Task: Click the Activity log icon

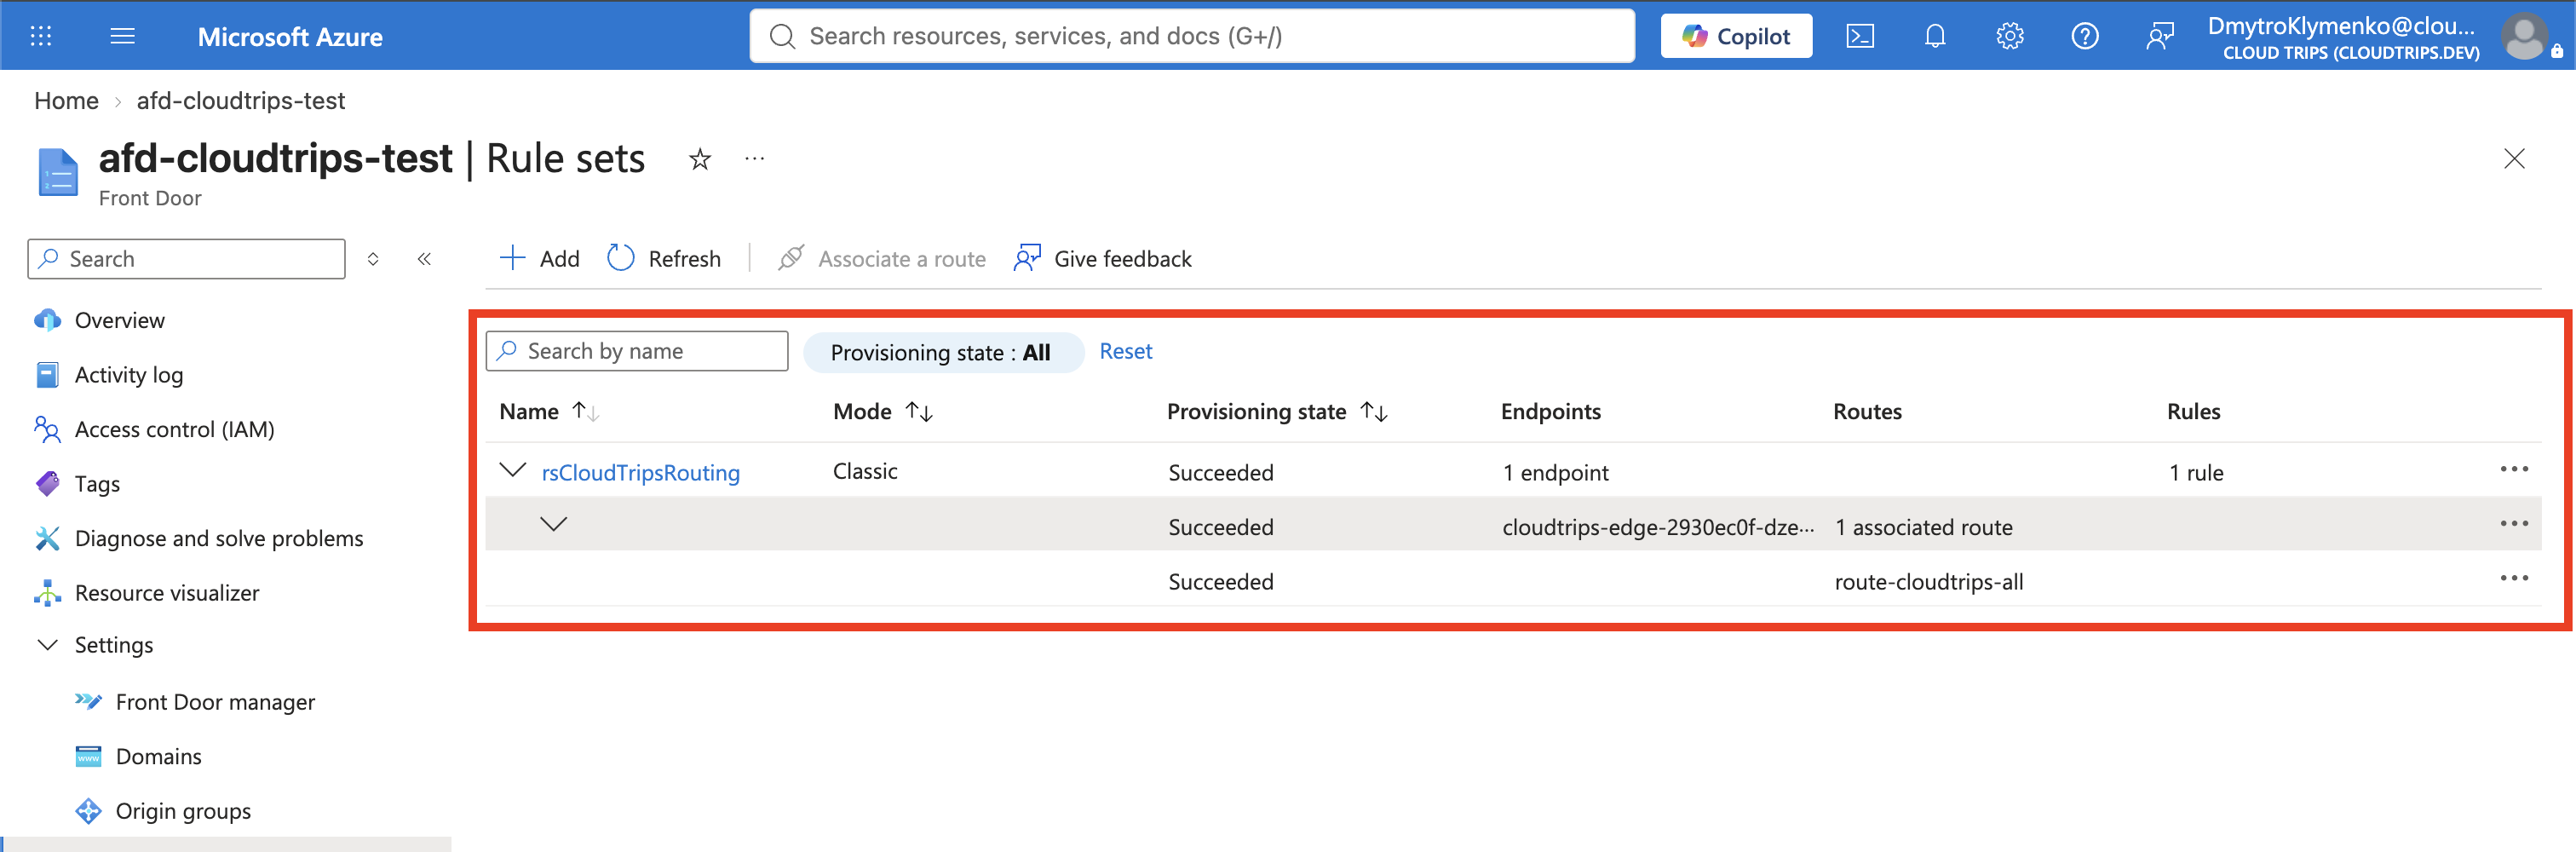Action: [47, 375]
